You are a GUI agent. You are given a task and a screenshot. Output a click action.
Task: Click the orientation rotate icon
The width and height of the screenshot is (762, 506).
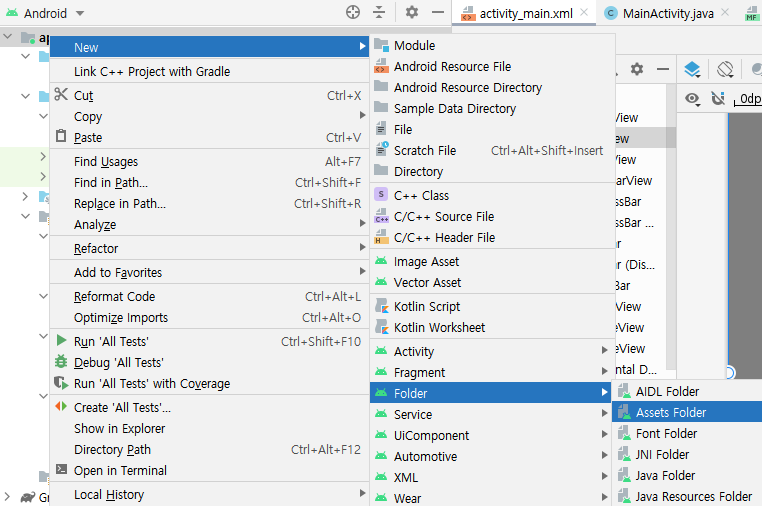(725, 70)
